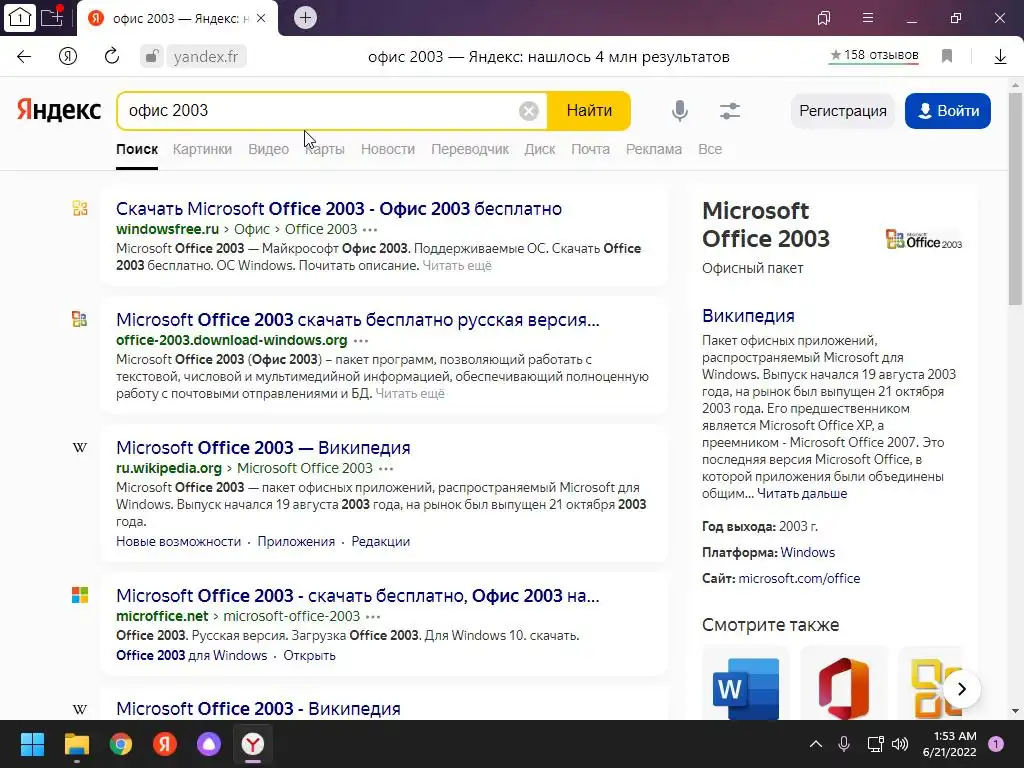This screenshot has width=1024, height=768.
Task: Open Yandex home via the Я toolbar icon
Action: point(68,56)
